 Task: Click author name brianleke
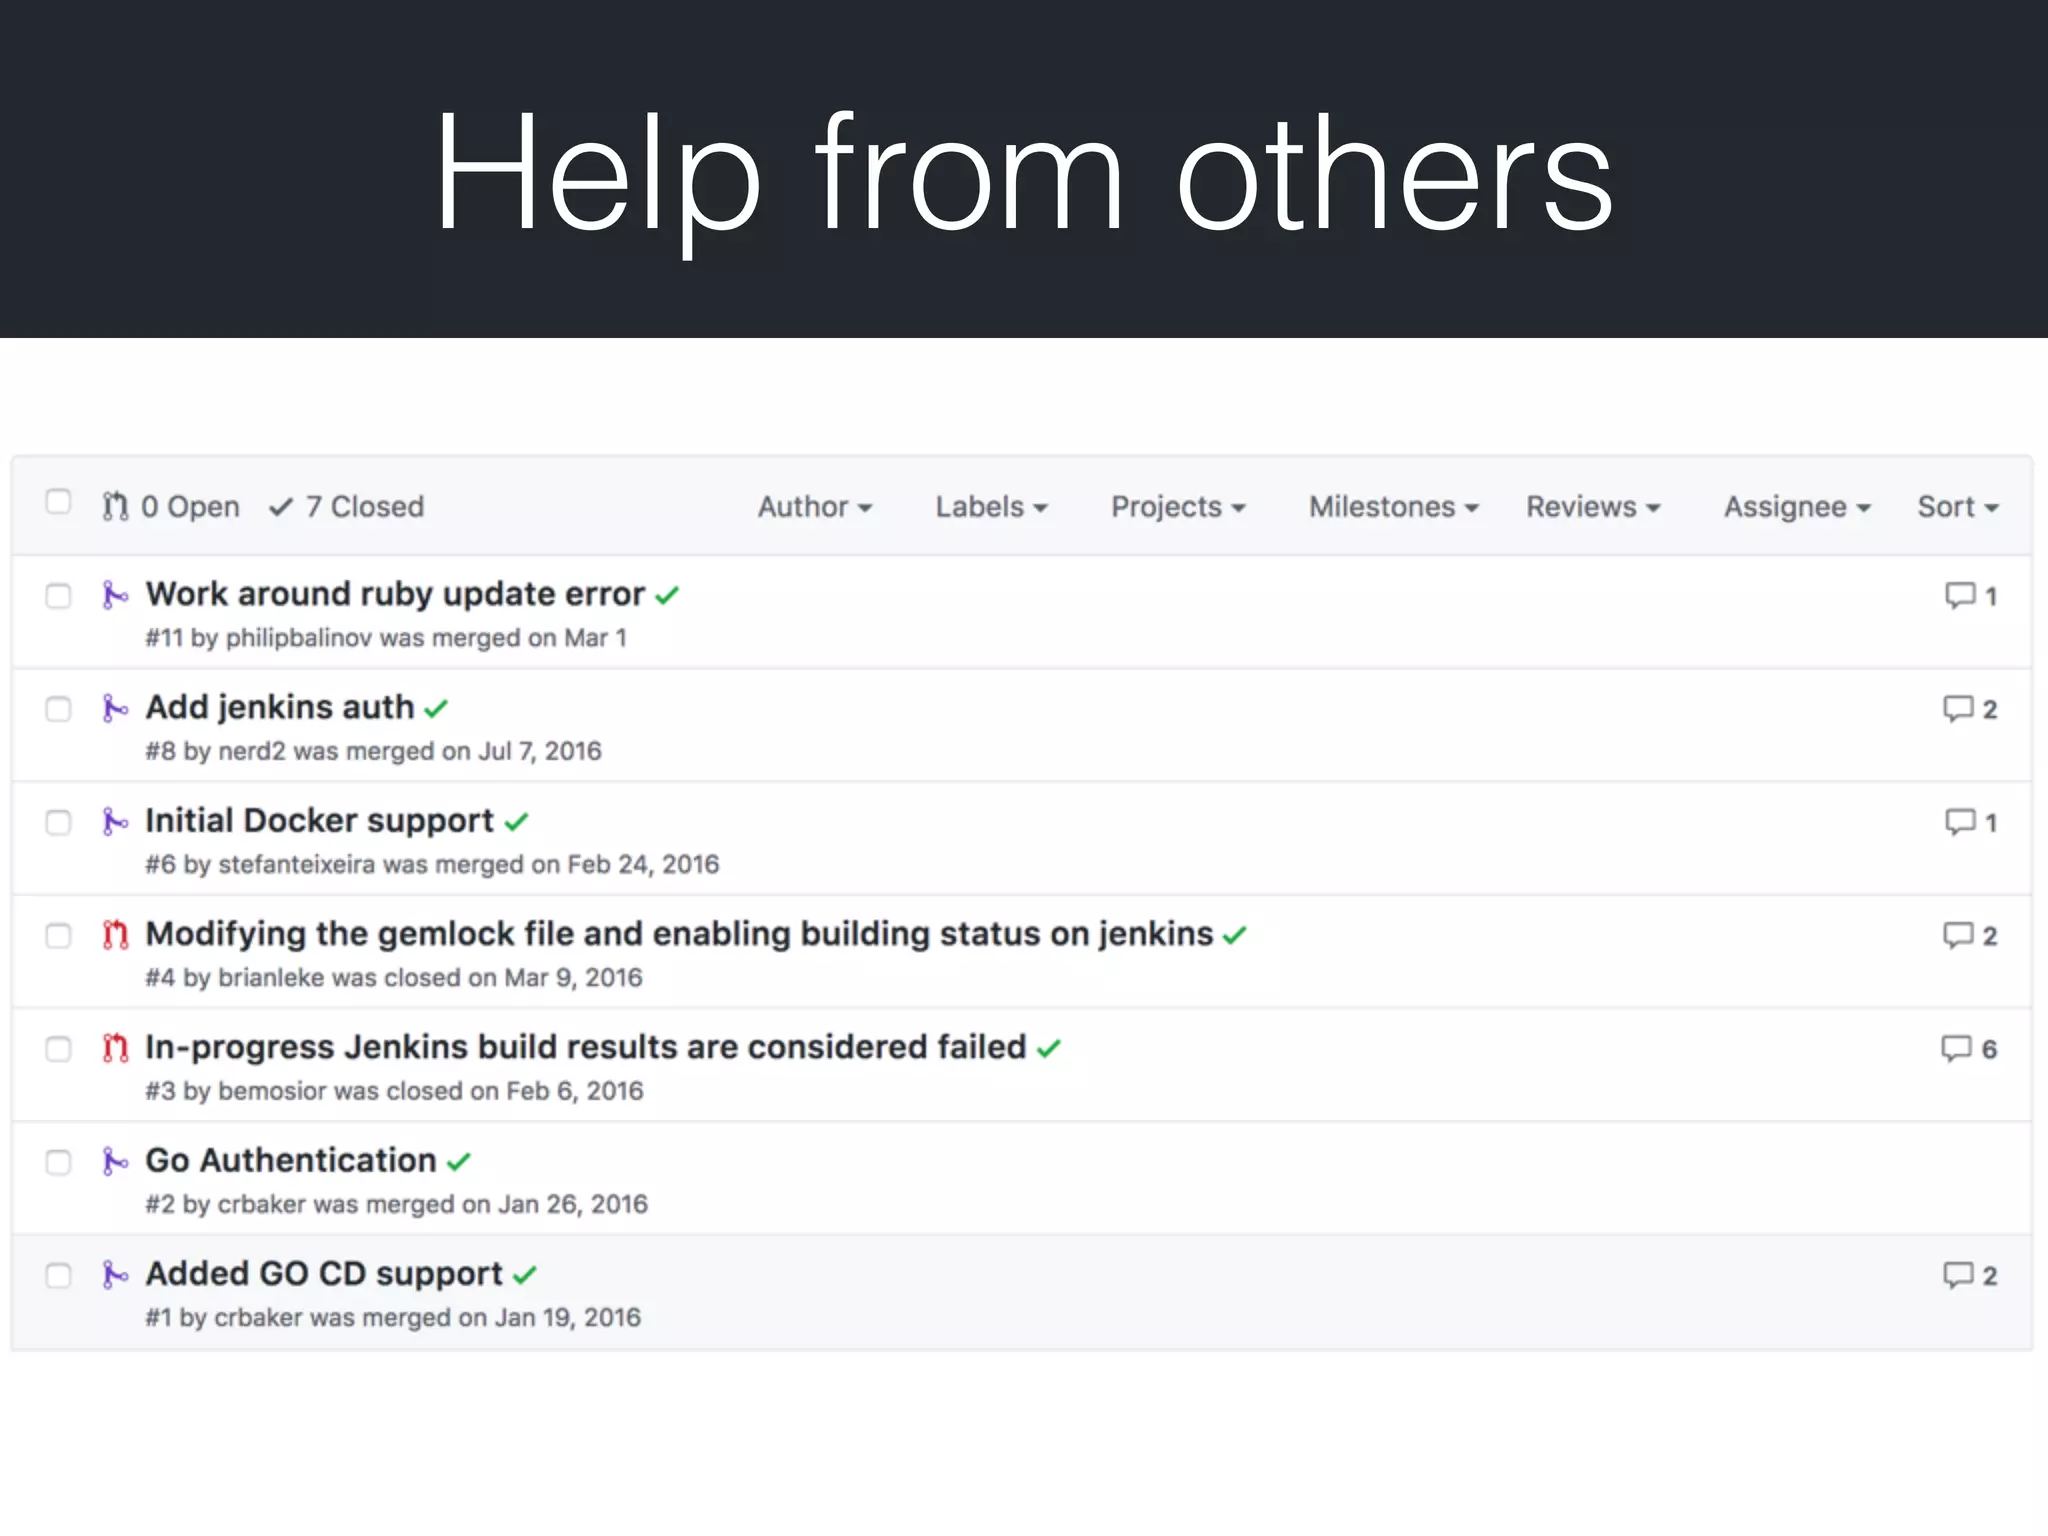271,978
